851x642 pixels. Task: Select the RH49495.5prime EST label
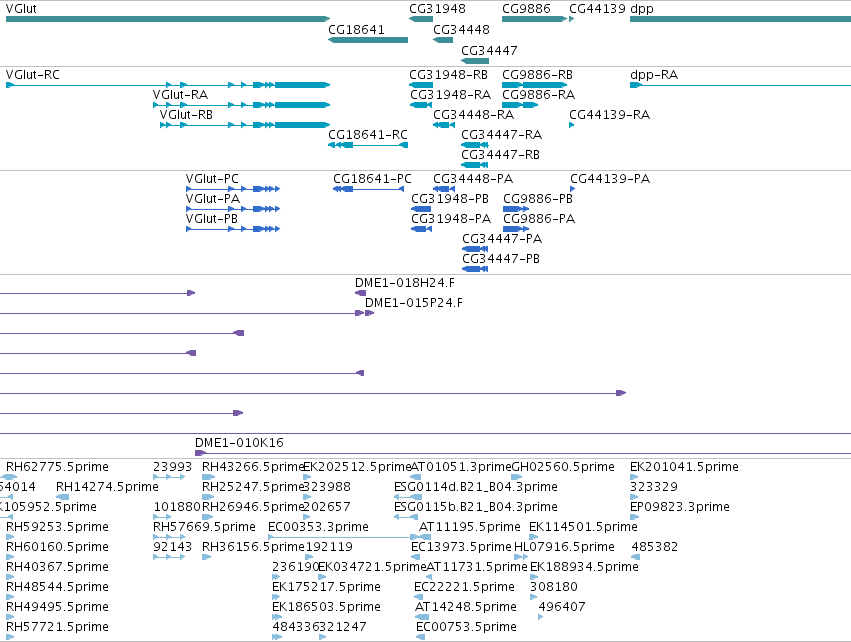click(58, 608)
